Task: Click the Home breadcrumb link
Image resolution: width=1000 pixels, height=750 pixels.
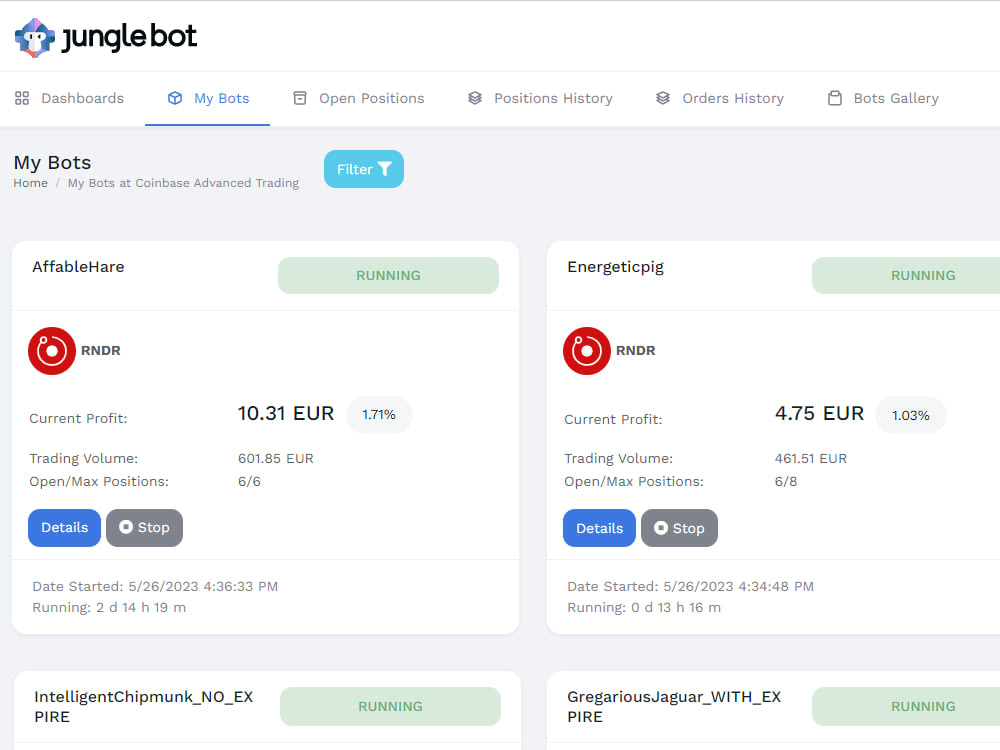Action: [30, 183]
